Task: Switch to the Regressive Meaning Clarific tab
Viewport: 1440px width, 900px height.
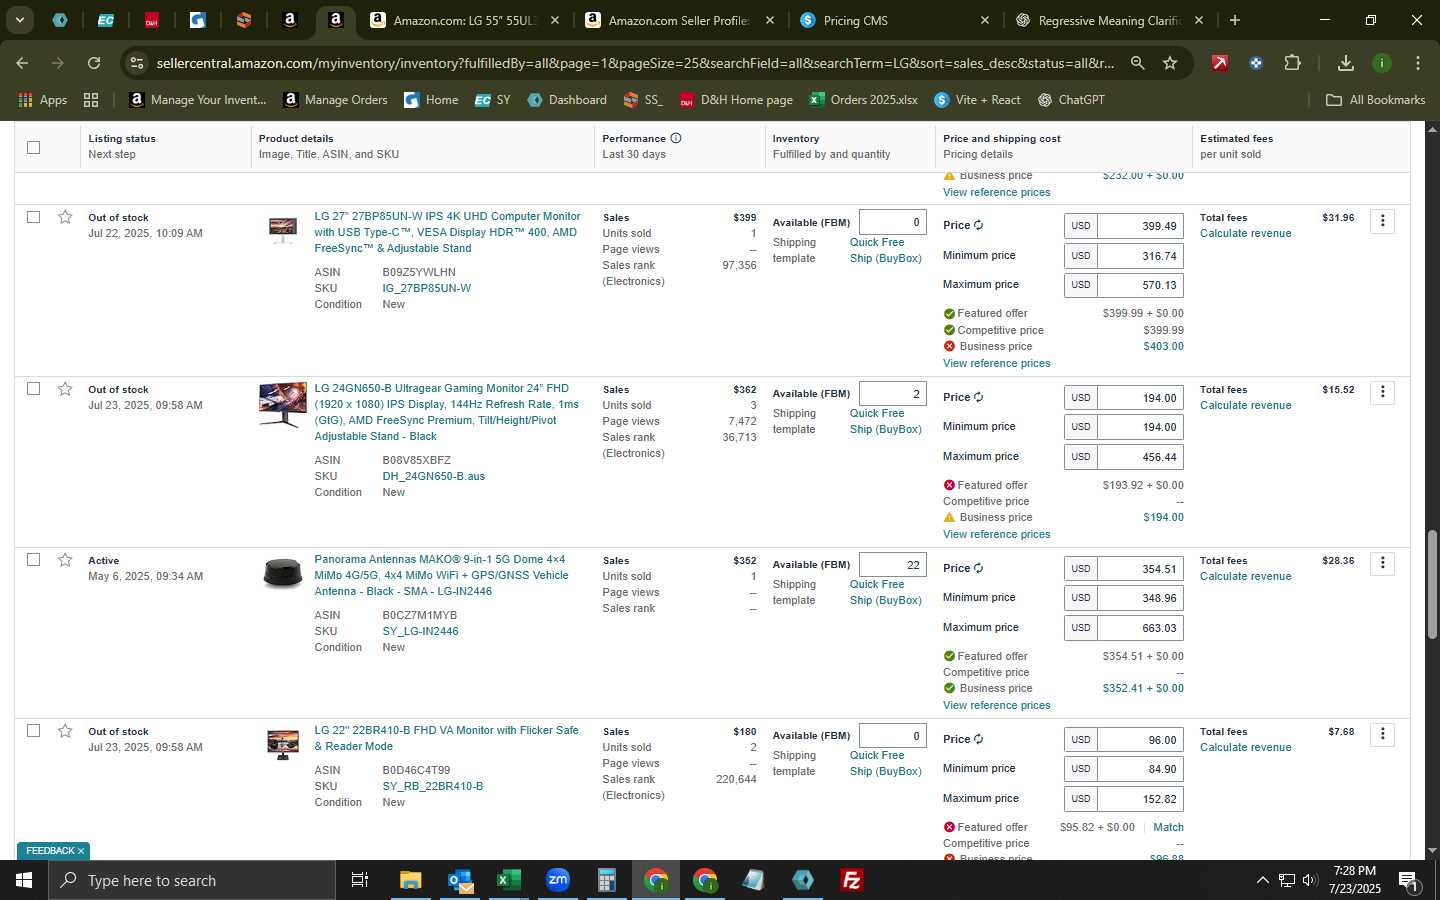Action: coord(1110,20)
